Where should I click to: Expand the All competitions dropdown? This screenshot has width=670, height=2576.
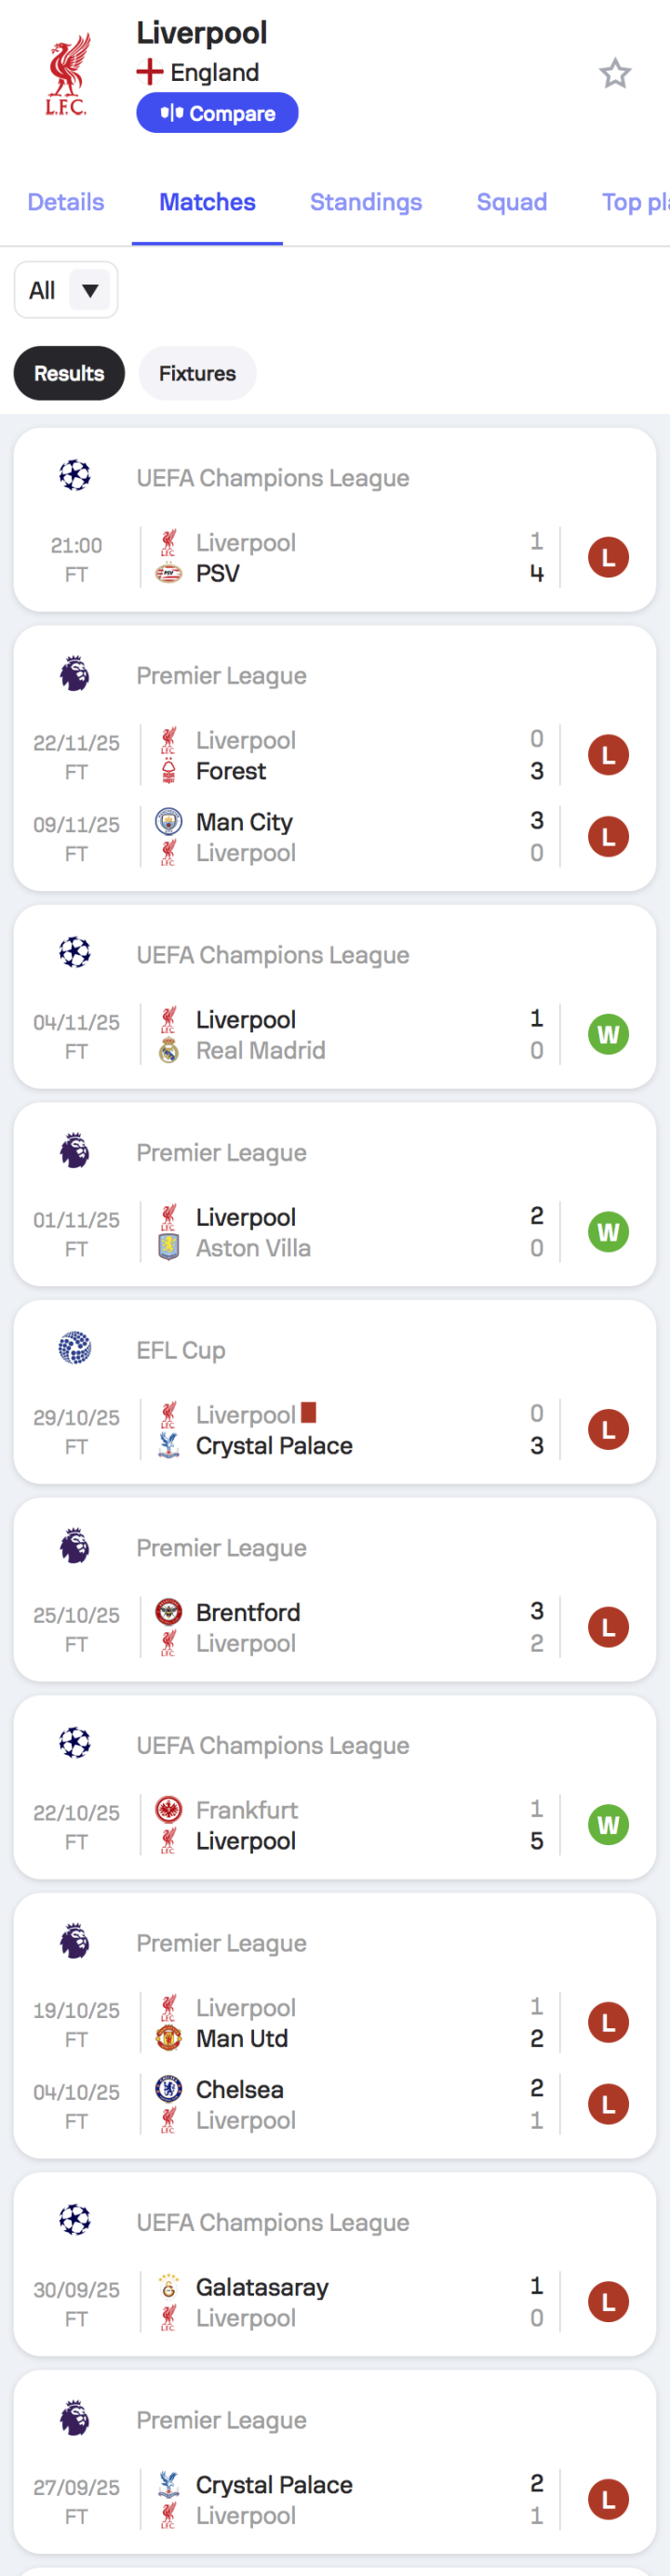click(66, 290)
